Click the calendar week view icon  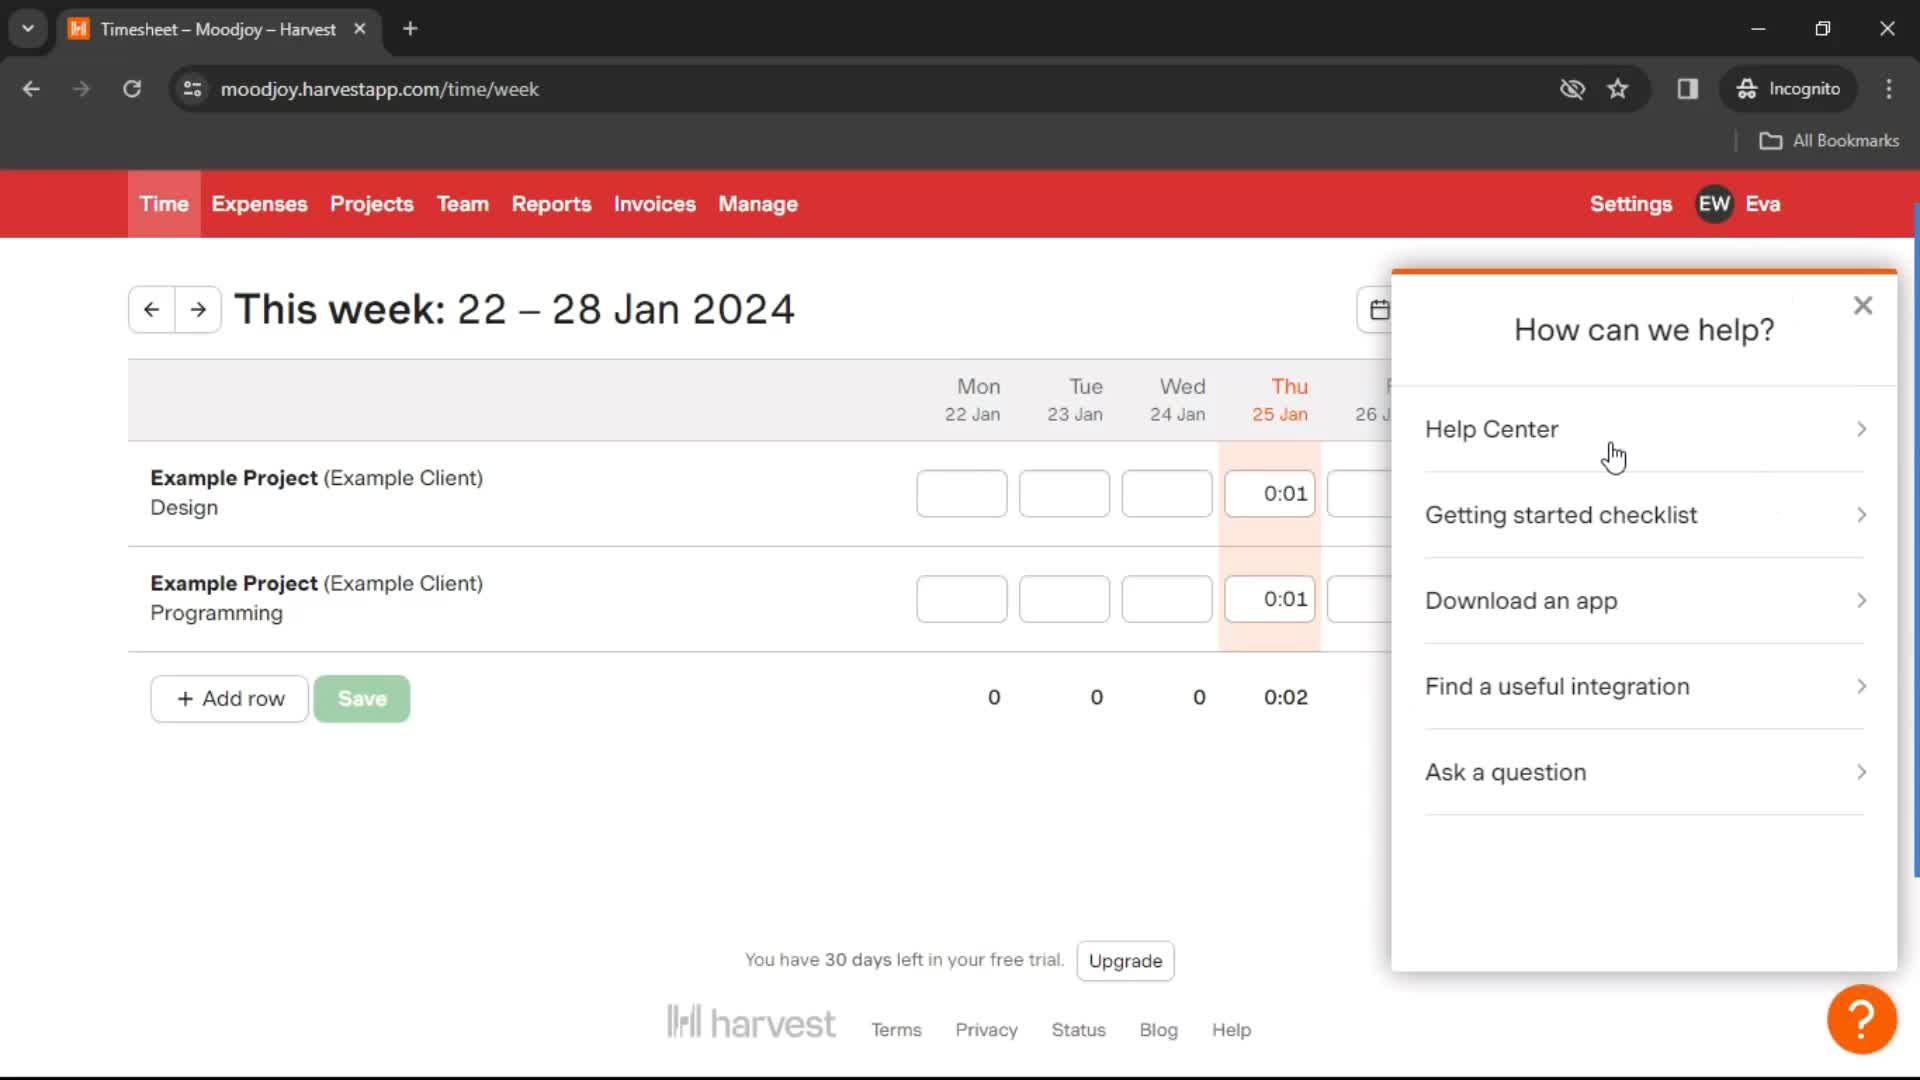tap(1381, 309)
